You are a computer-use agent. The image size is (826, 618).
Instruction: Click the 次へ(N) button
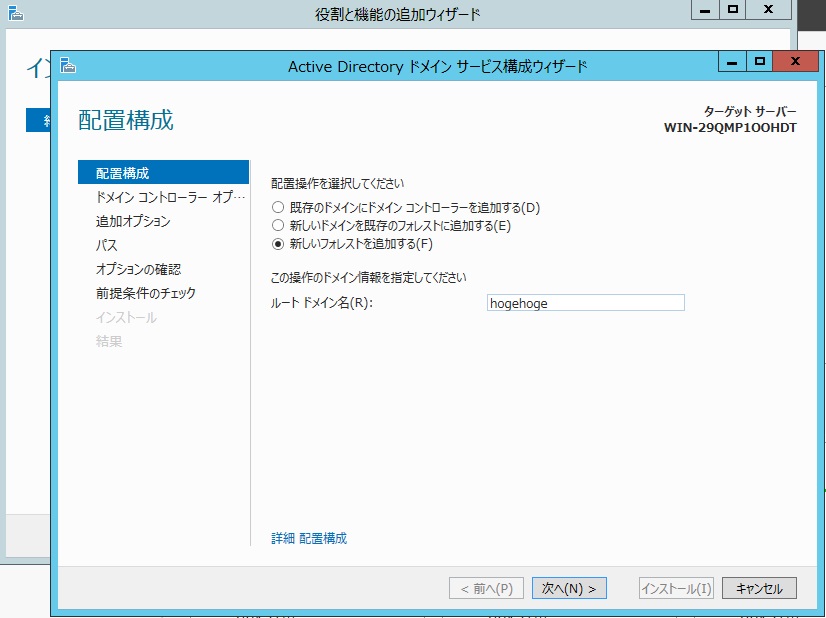569,588
